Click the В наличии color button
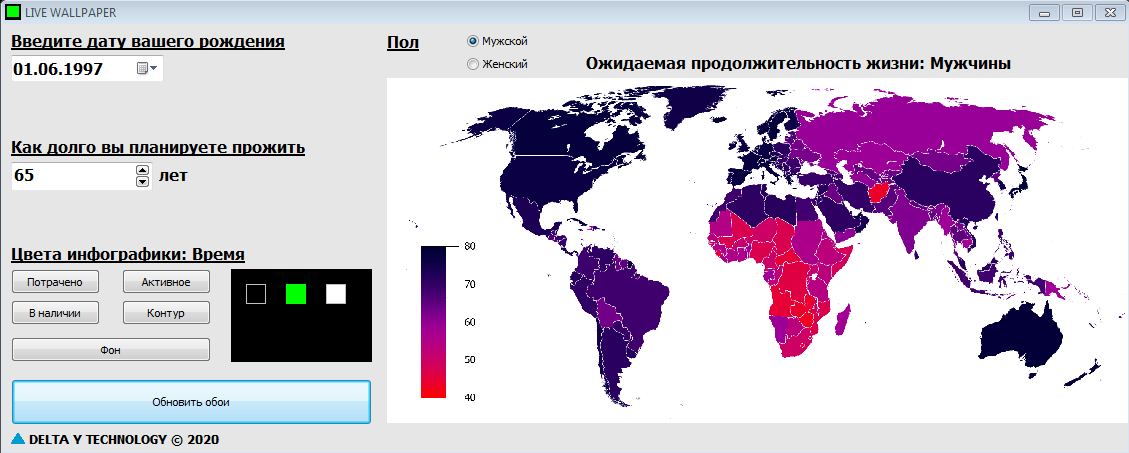This screenshot has width=1129, height=453. click(55, 313)
